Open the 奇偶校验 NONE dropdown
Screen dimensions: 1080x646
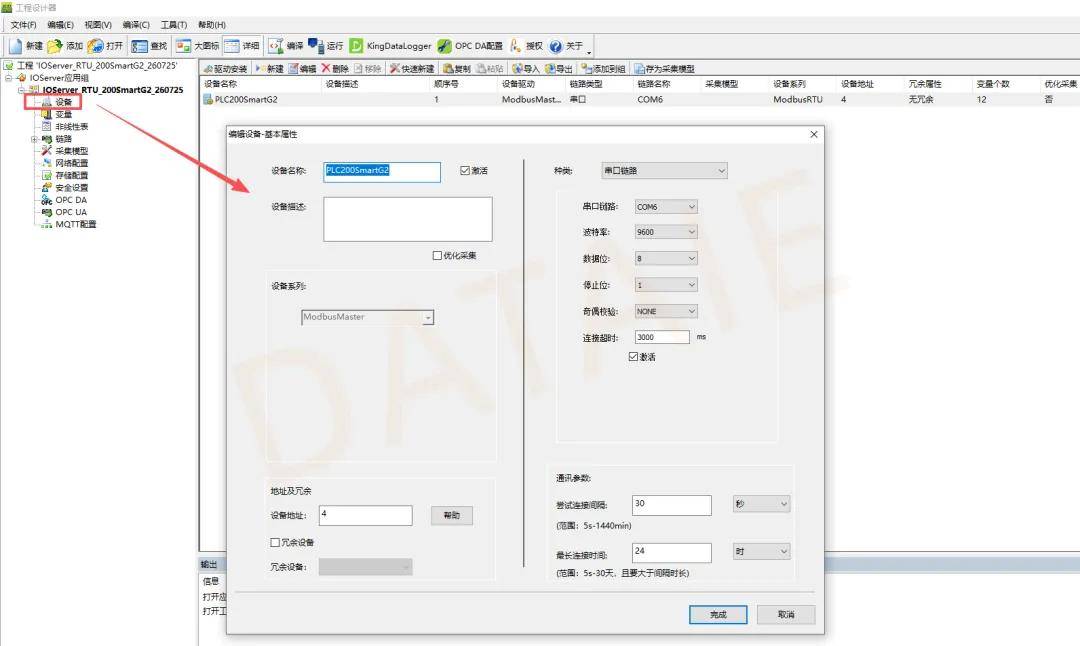coord(666,311)
